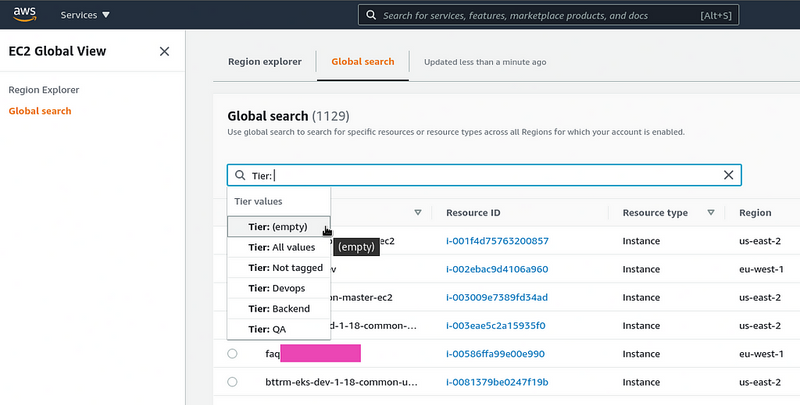This screenshot has width=800, height=405.
Task: Choose Tier: QA from suggestions
Action: pos(266,329)
